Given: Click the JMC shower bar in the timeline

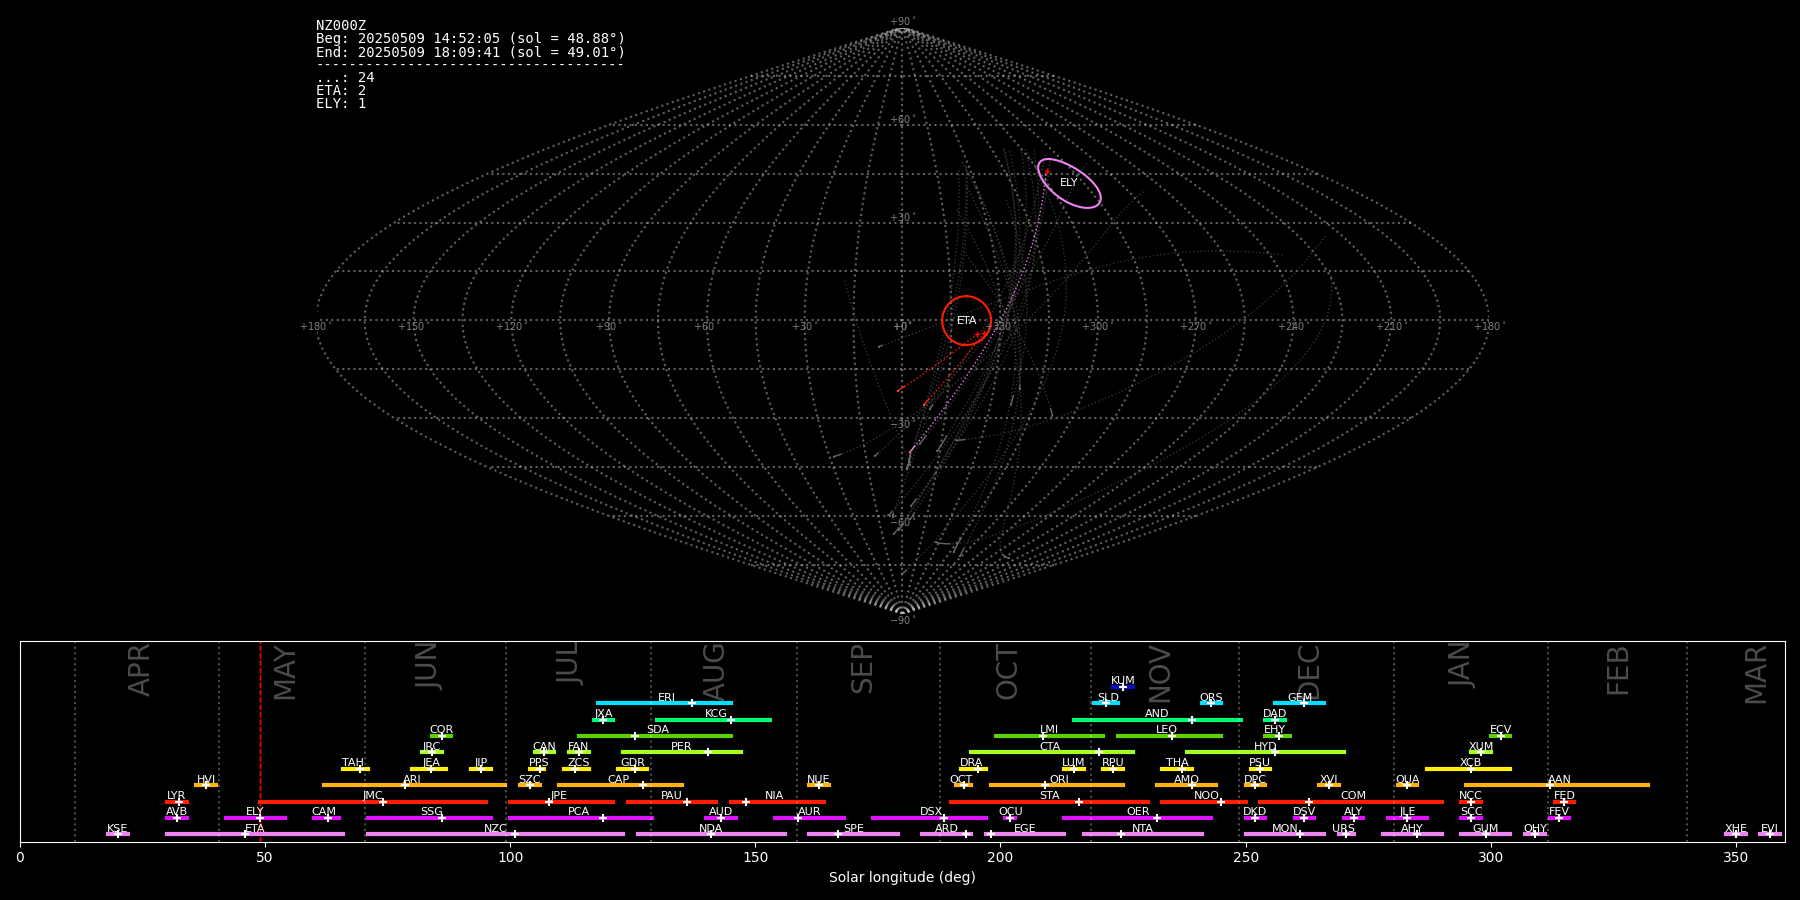Looking at the screenshot, I should pyautogui.click(x=374, y=801).
